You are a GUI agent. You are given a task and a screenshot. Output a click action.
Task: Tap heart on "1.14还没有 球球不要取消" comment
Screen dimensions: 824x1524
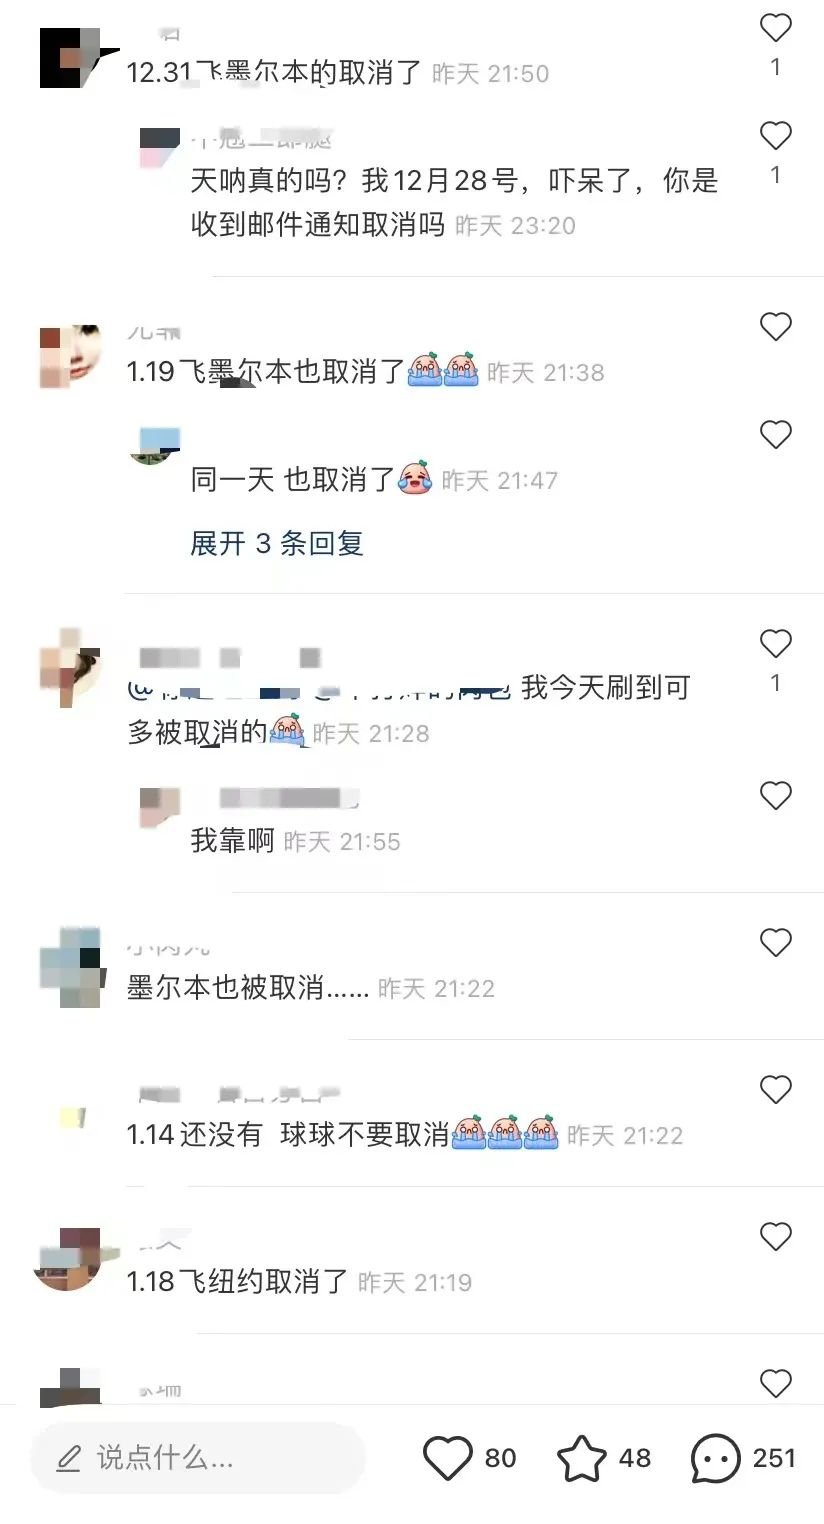(776, 1089)
